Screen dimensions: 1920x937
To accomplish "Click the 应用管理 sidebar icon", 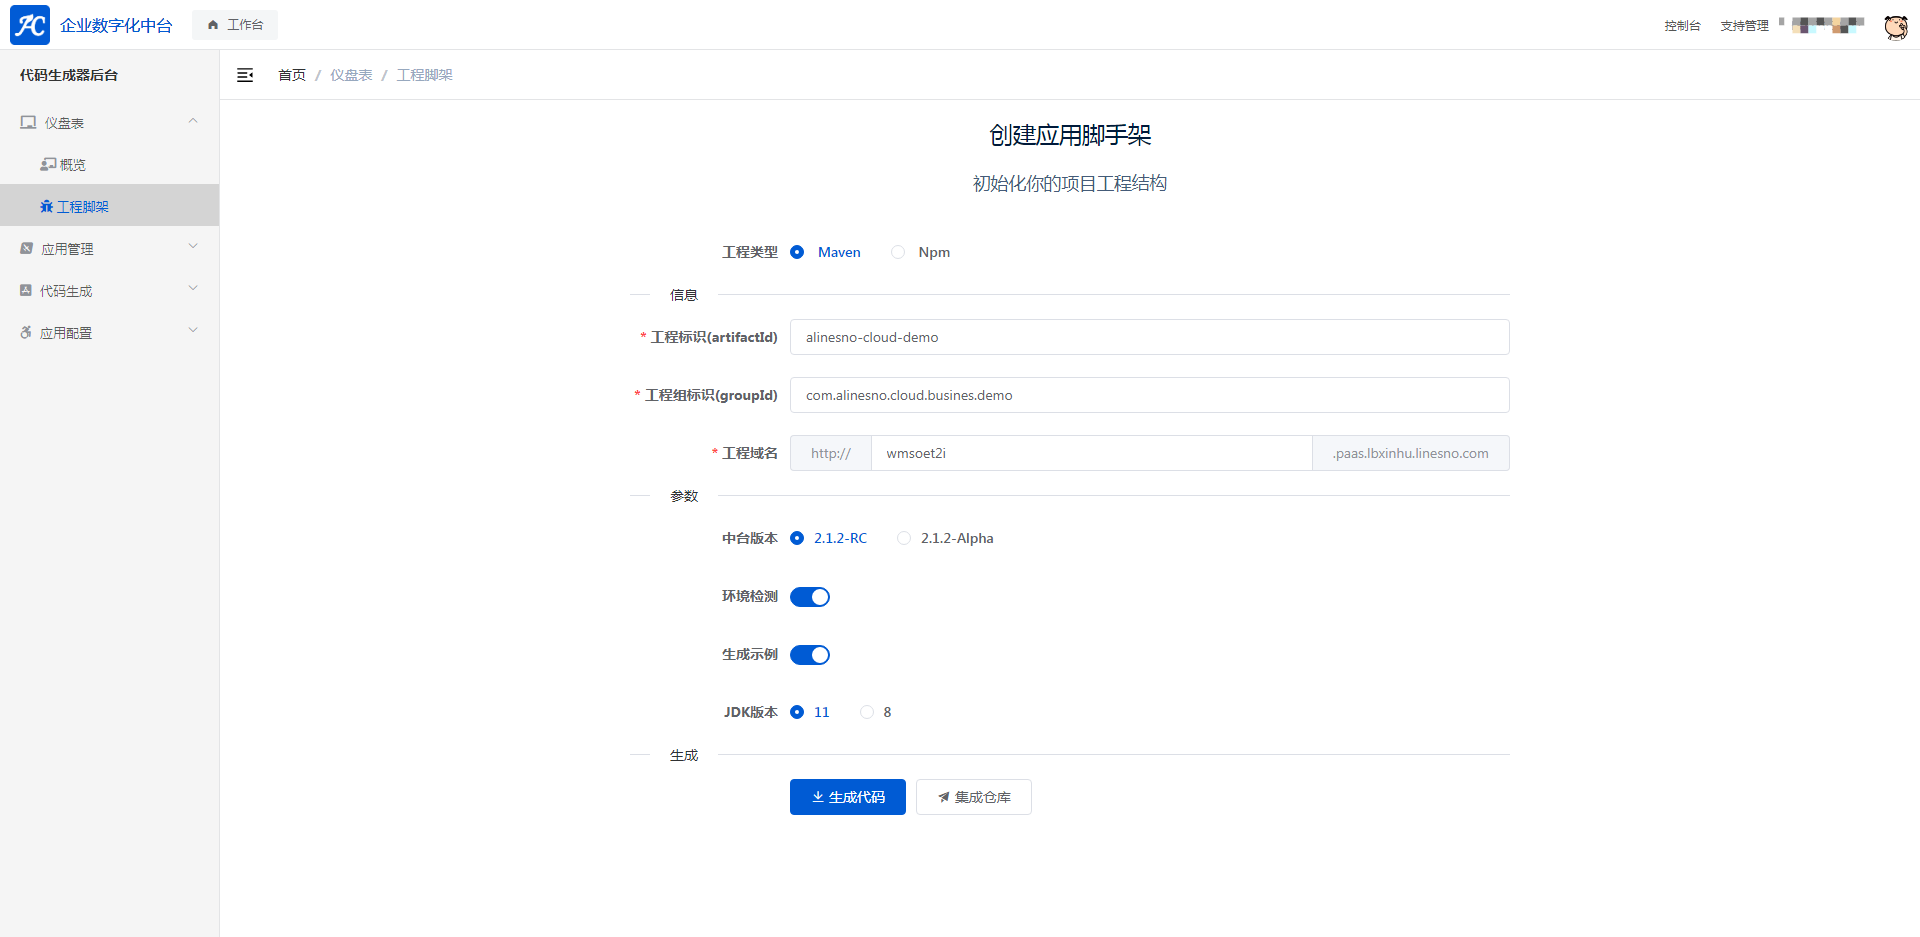I will 27,249.
